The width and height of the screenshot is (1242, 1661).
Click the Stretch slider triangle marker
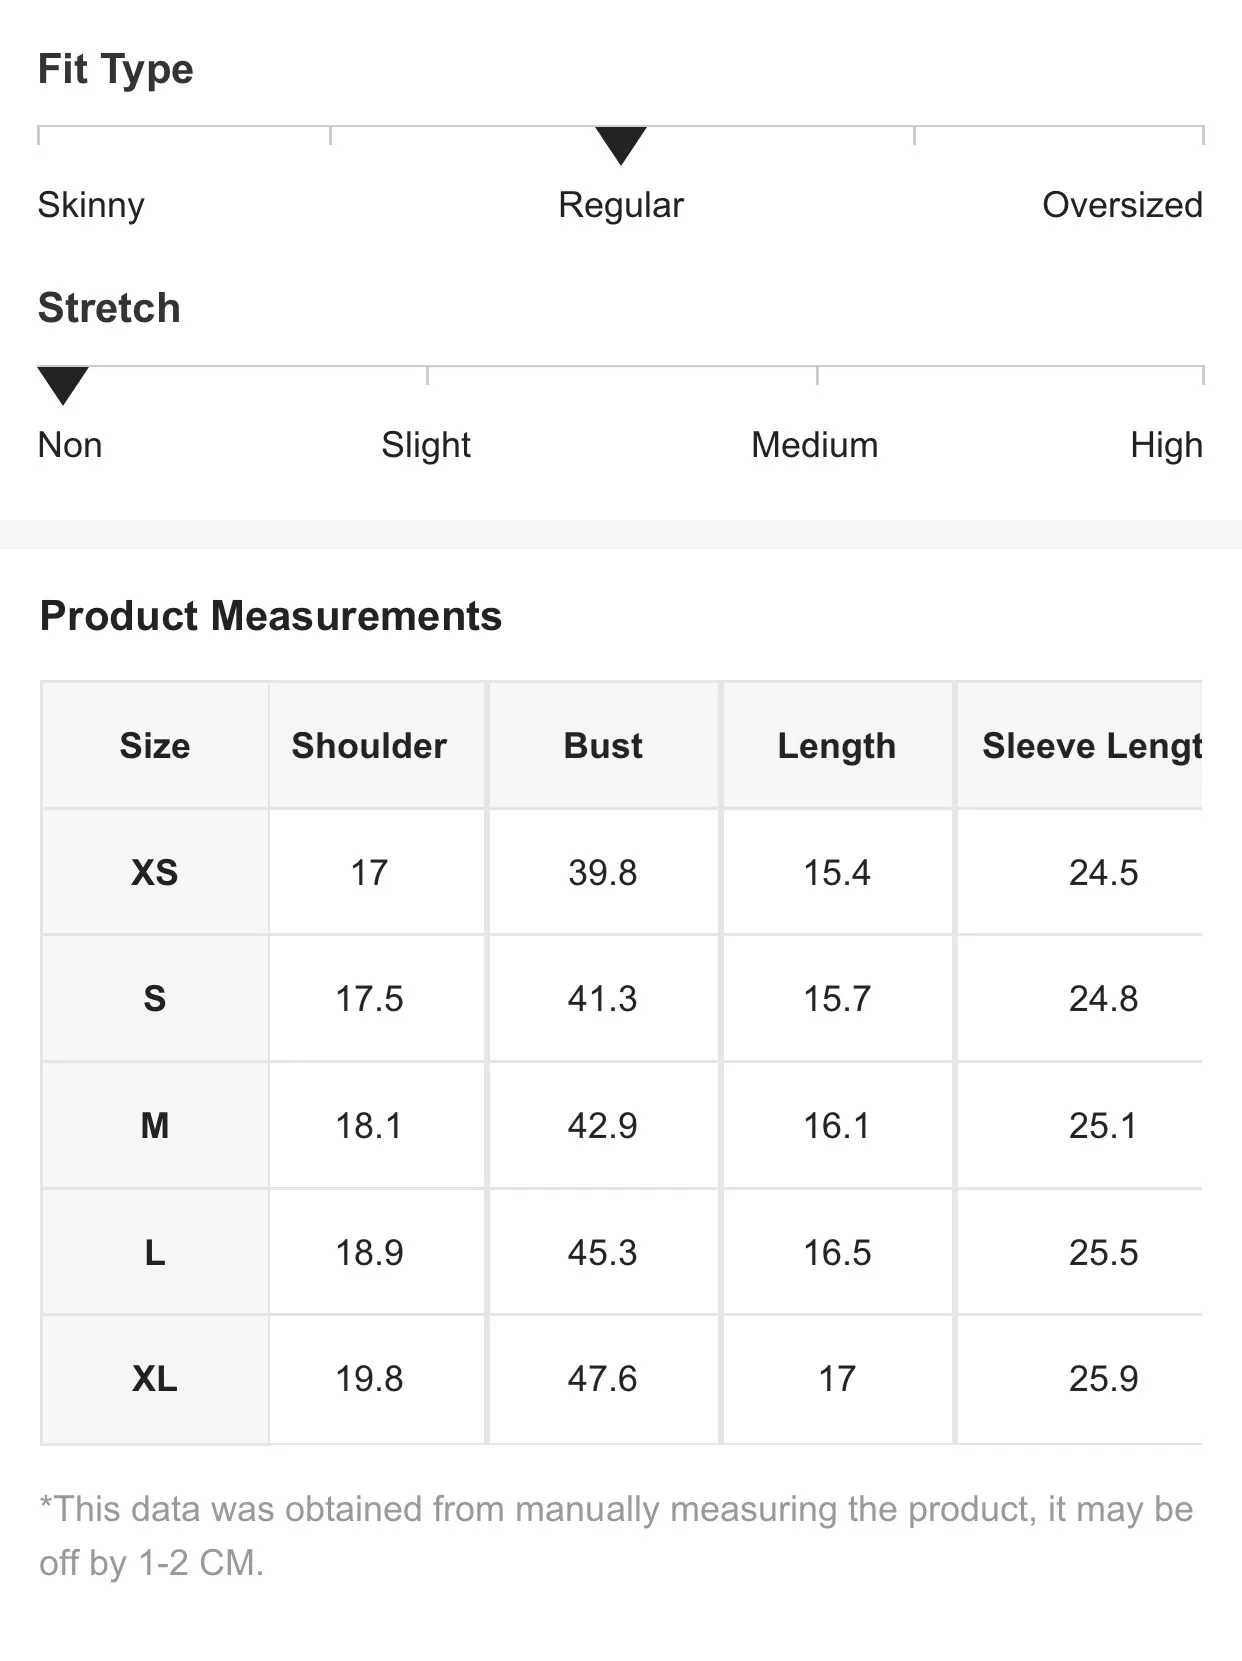[x=63, y=384]
